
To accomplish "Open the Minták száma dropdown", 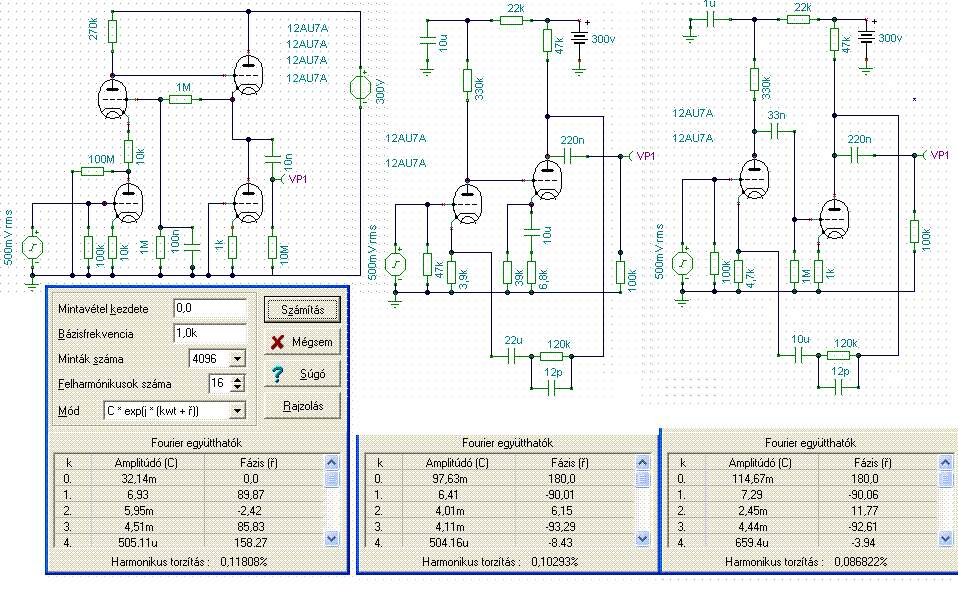I will (x=238, y=359).
